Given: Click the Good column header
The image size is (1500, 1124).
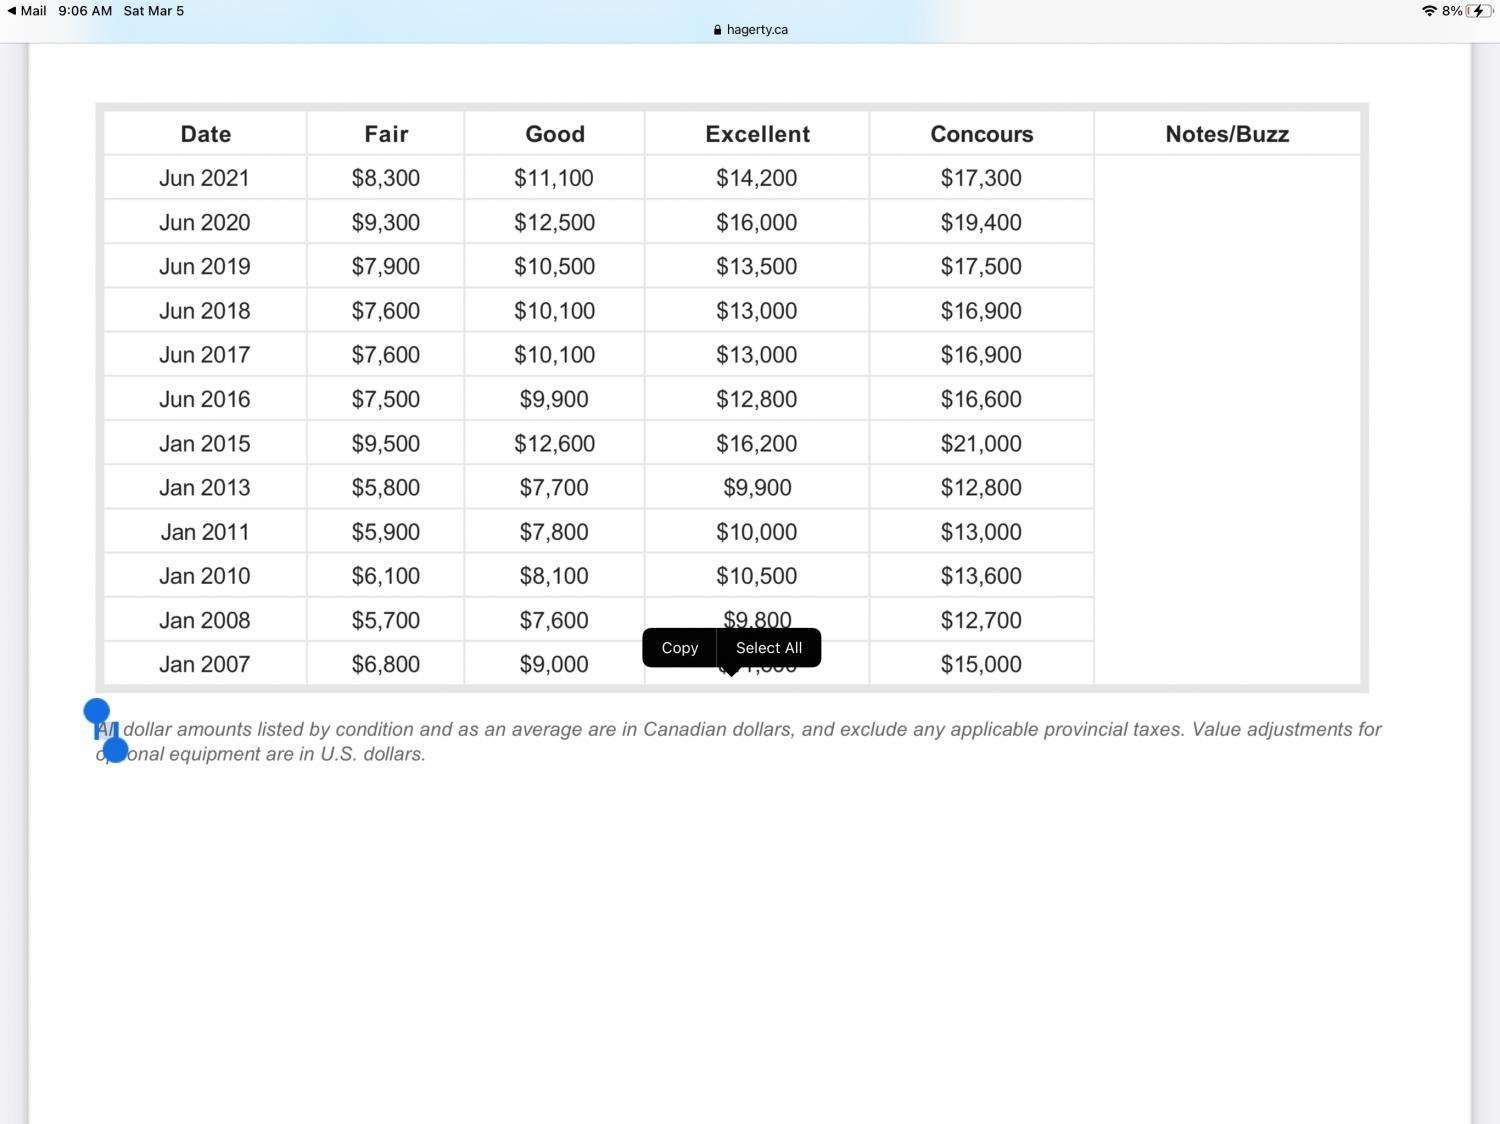Looking at the screenshot, I should point(554,134).
